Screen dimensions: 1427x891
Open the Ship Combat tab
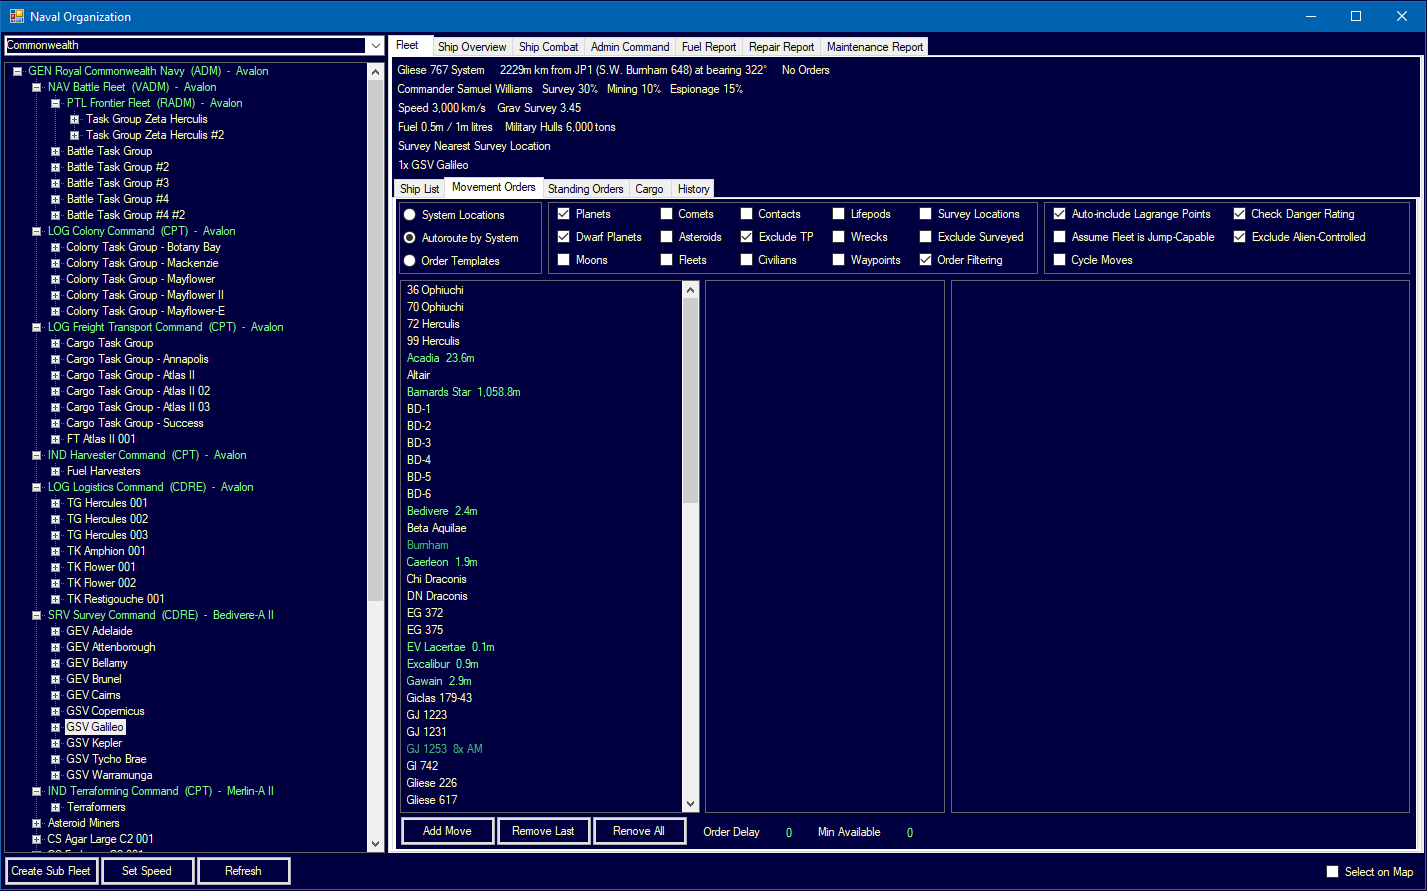pyautogui.click(x=548, y=47)
